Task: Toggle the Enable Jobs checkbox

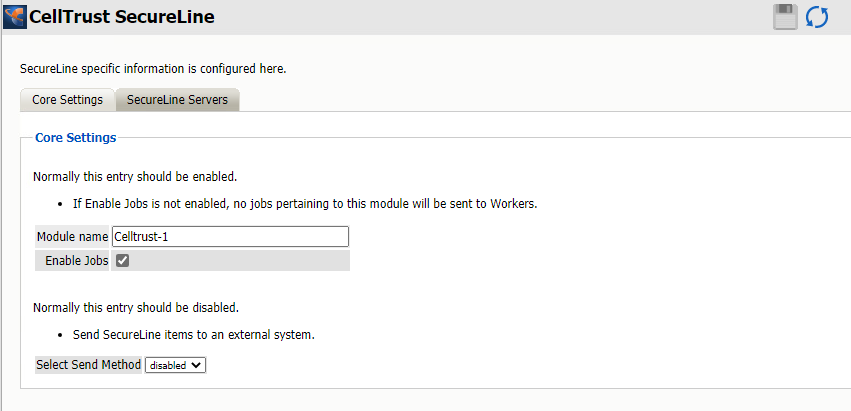Action: (x=123, y=261)
